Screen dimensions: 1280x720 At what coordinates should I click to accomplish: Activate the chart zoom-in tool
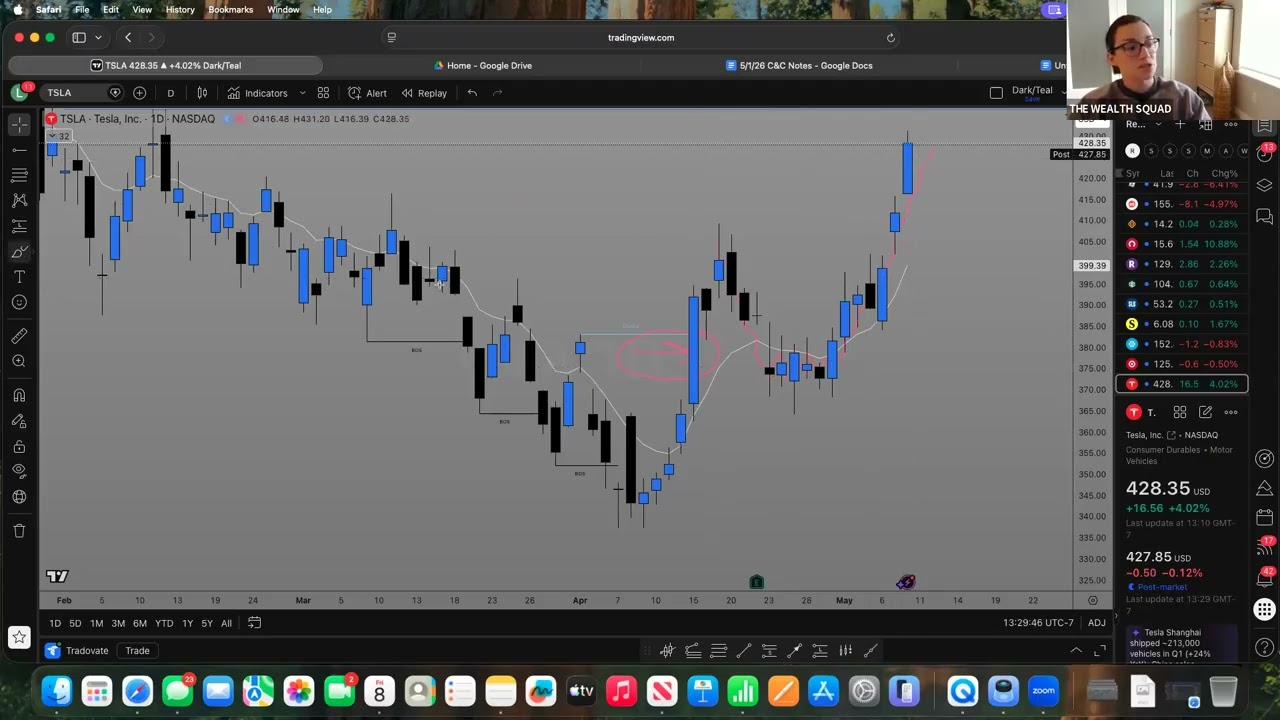coord(19,361)
